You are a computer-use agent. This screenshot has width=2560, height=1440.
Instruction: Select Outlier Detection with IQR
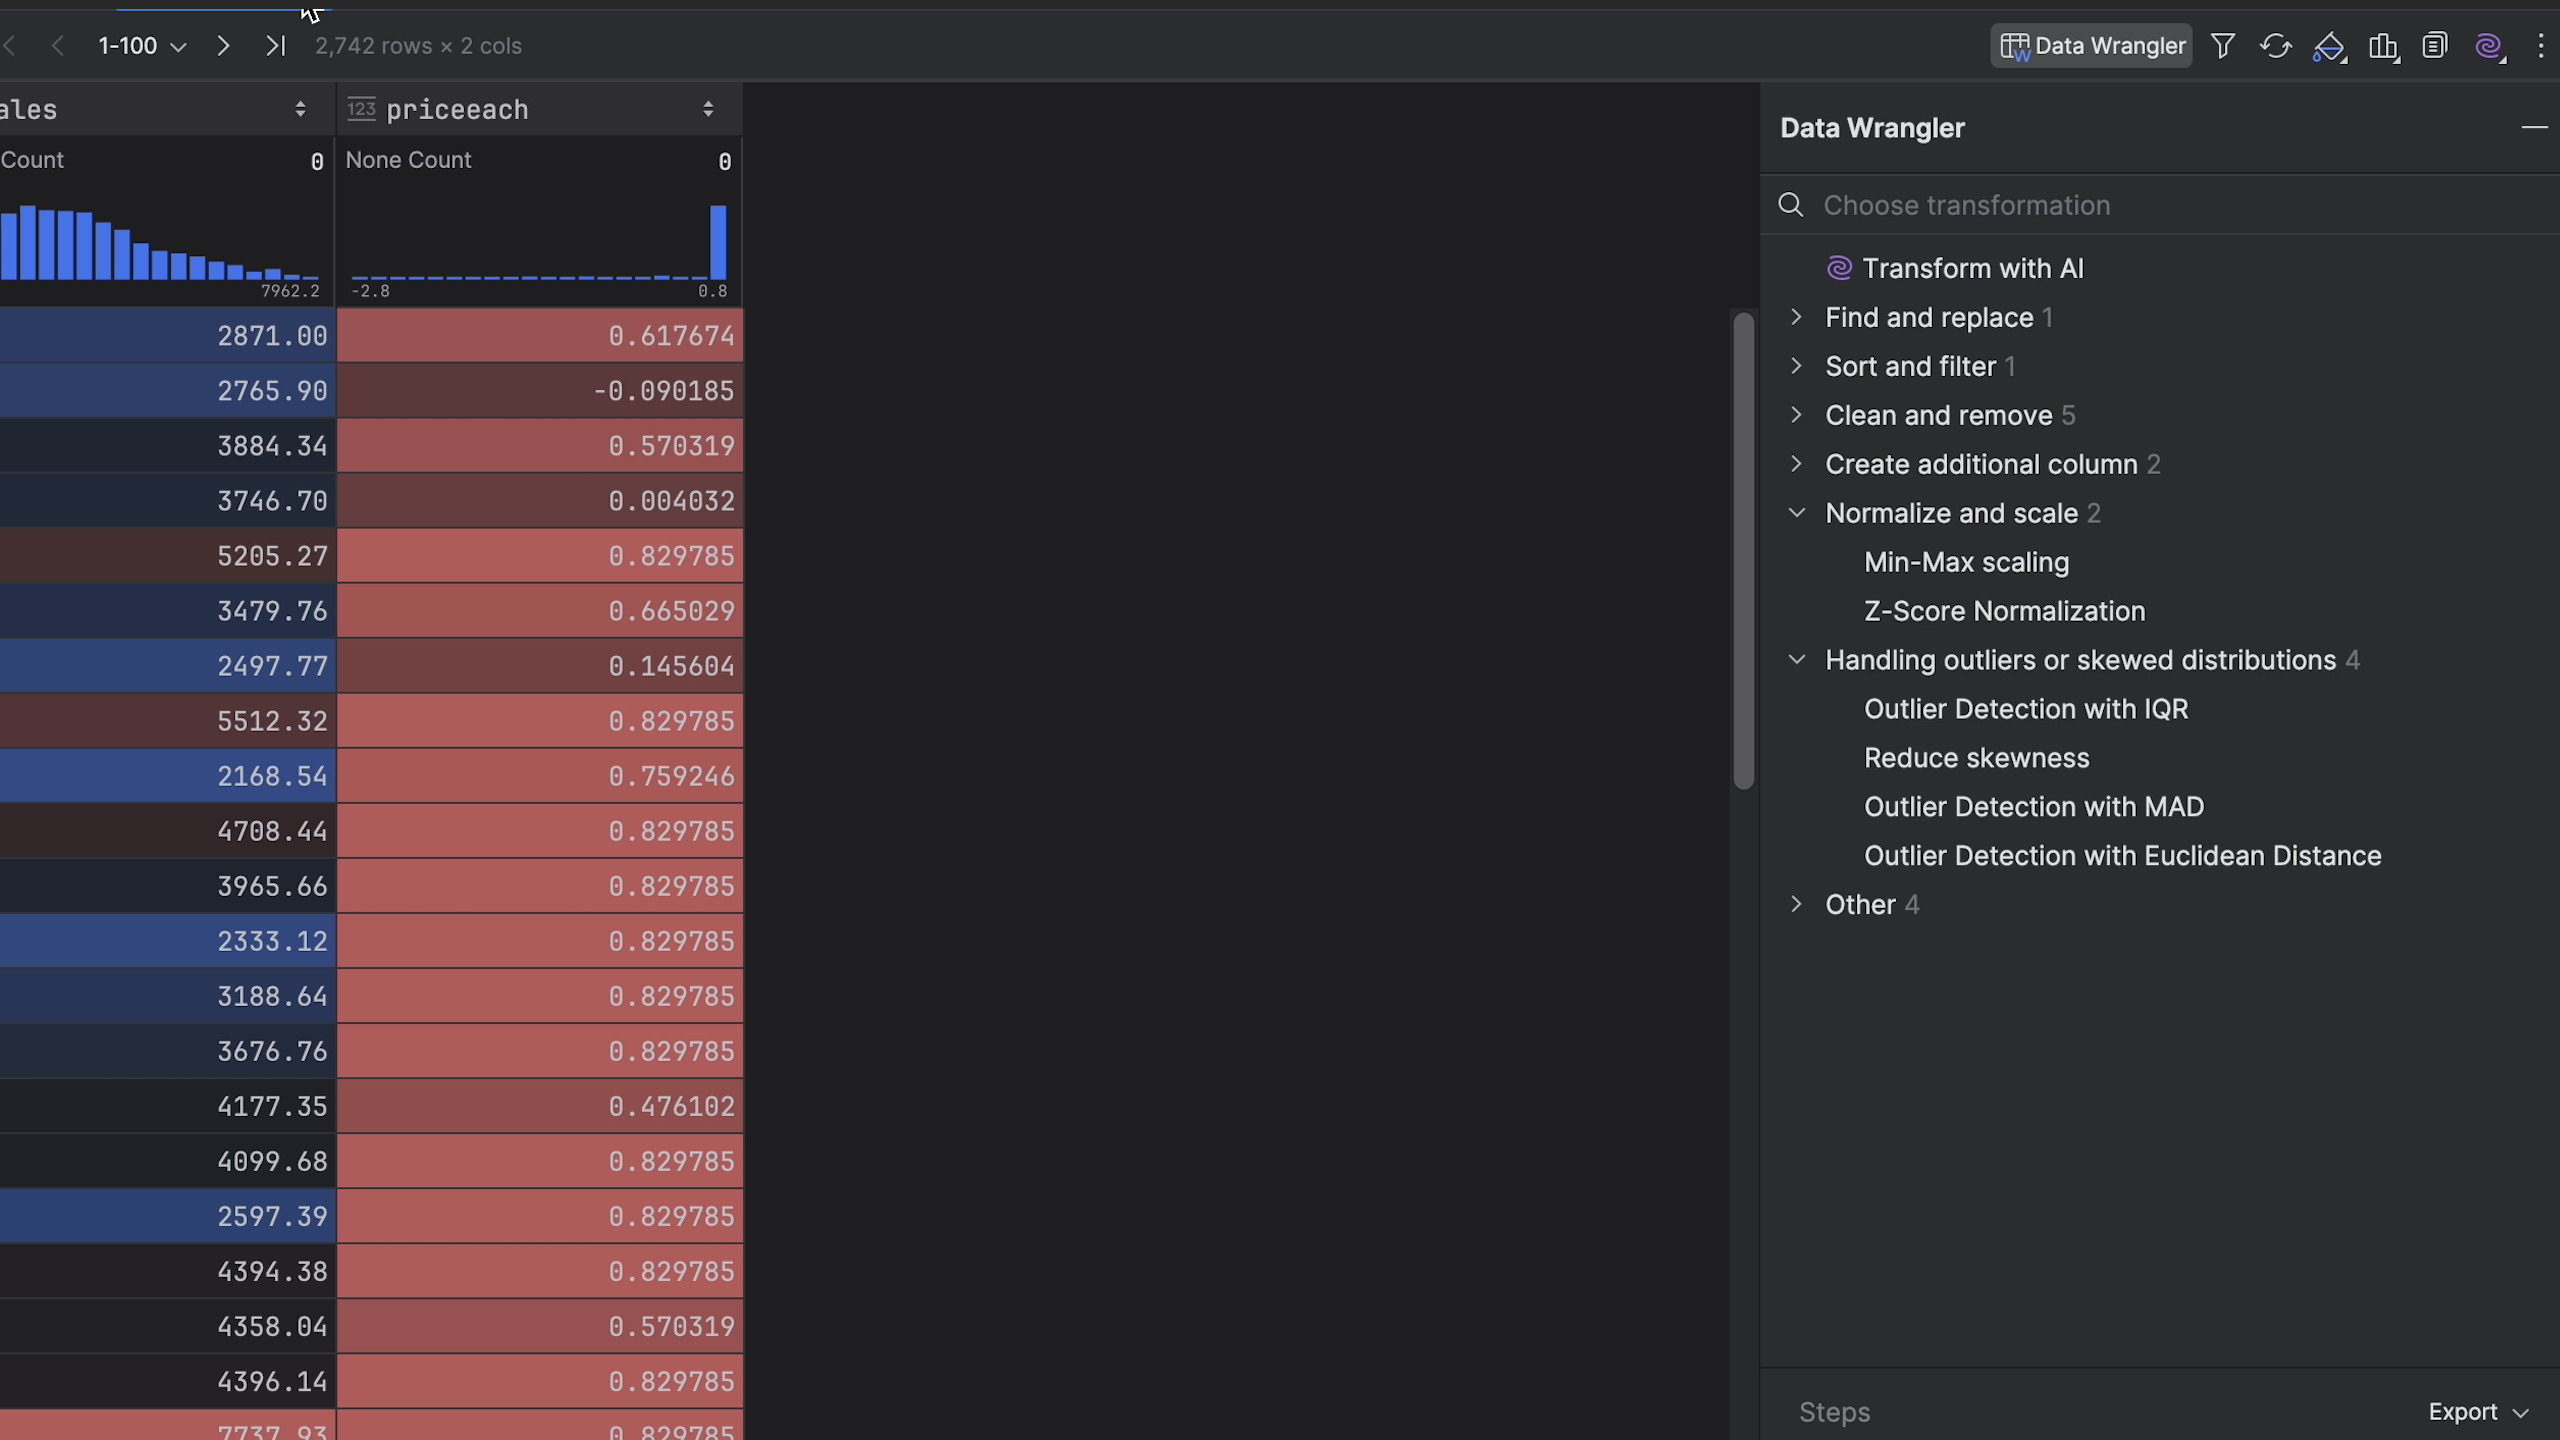(x=2026, y=709)
